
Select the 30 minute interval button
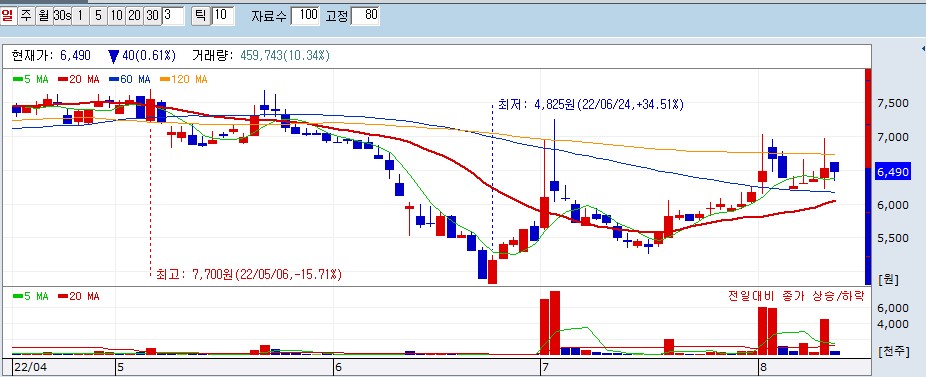(x=152, y=15)
